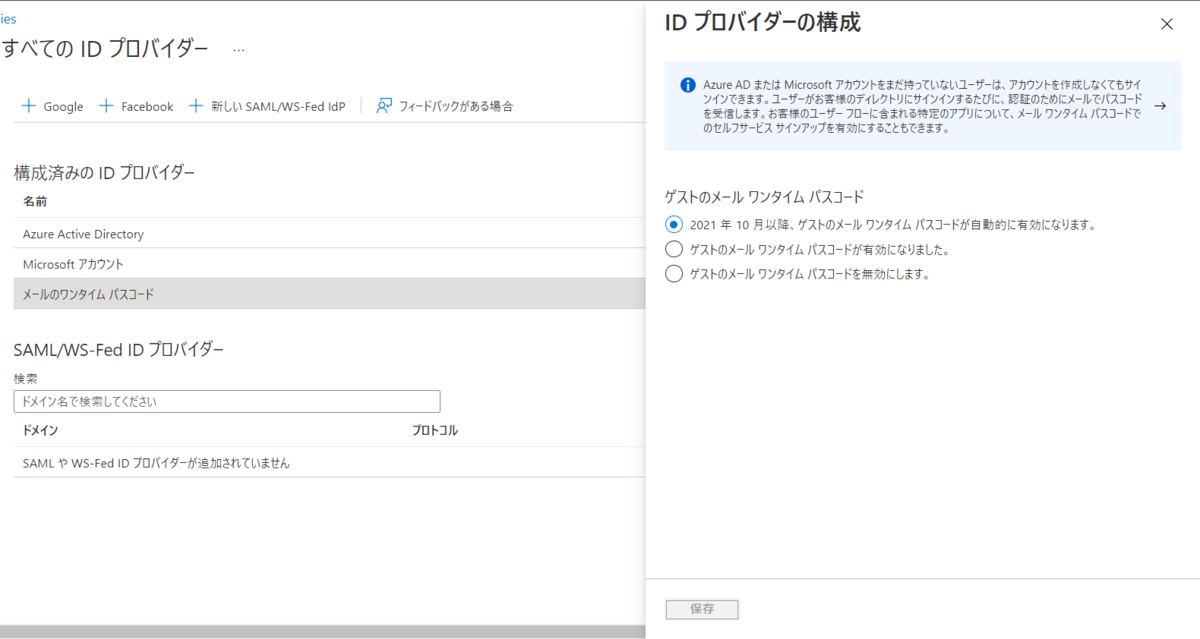Select the Microsoft アカウント row
Image resolution: width=1200 pixels, height=639 pixels.
329,263
